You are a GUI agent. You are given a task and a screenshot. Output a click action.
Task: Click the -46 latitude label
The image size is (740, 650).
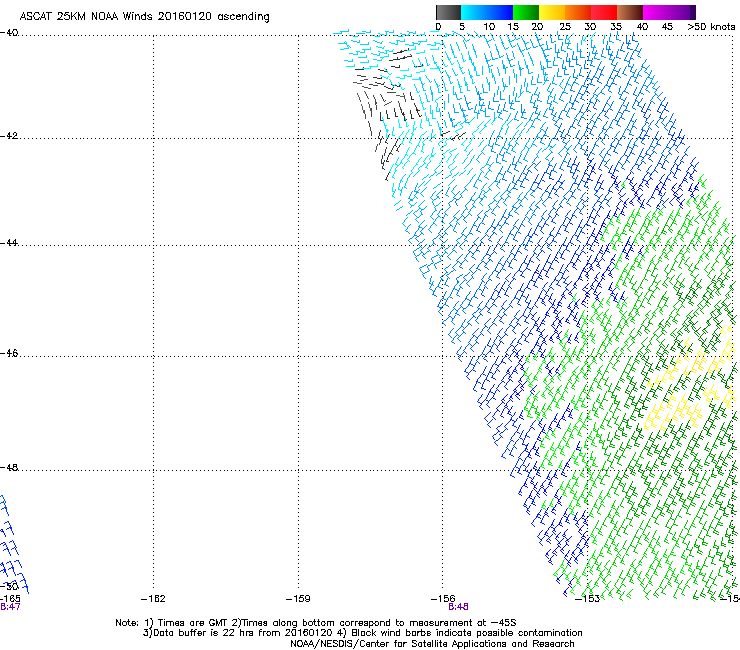(9, 353)
